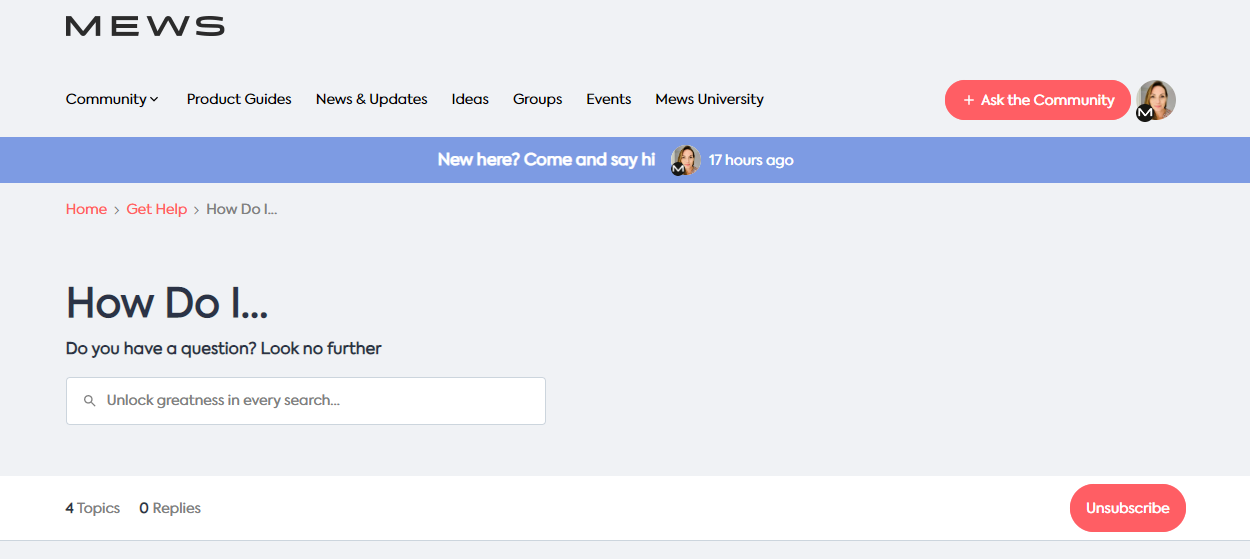Screen dimensions: 1250x559
Task: Open the 'New here? Come and say hi' banner
Action: 546,160
